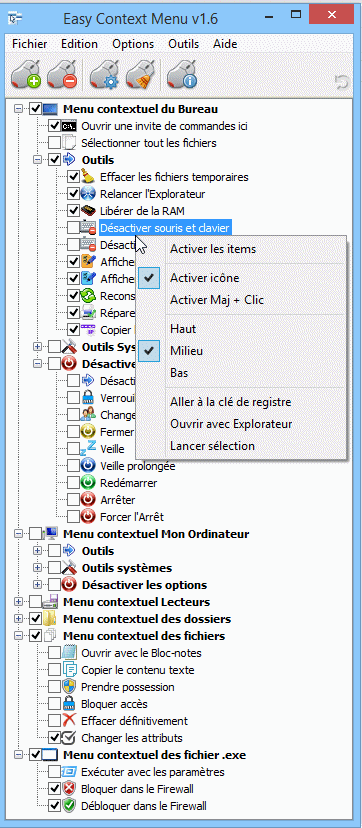Click red shield icon of Bloquer dans le Firewall

pyautogui.click(x=70, y=789)
